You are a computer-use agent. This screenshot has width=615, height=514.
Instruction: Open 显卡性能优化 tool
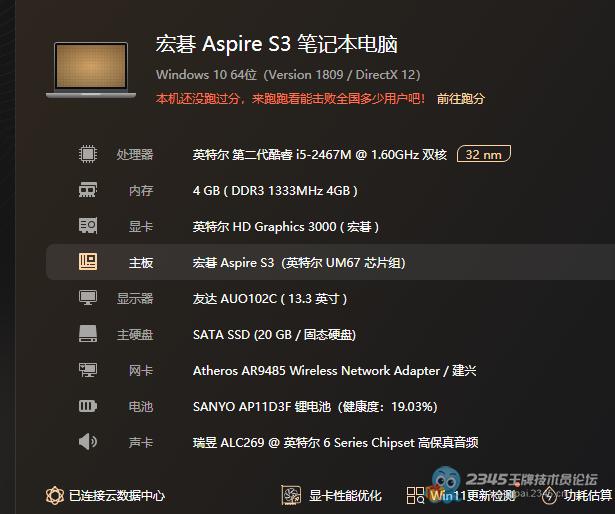pos(345,496)
